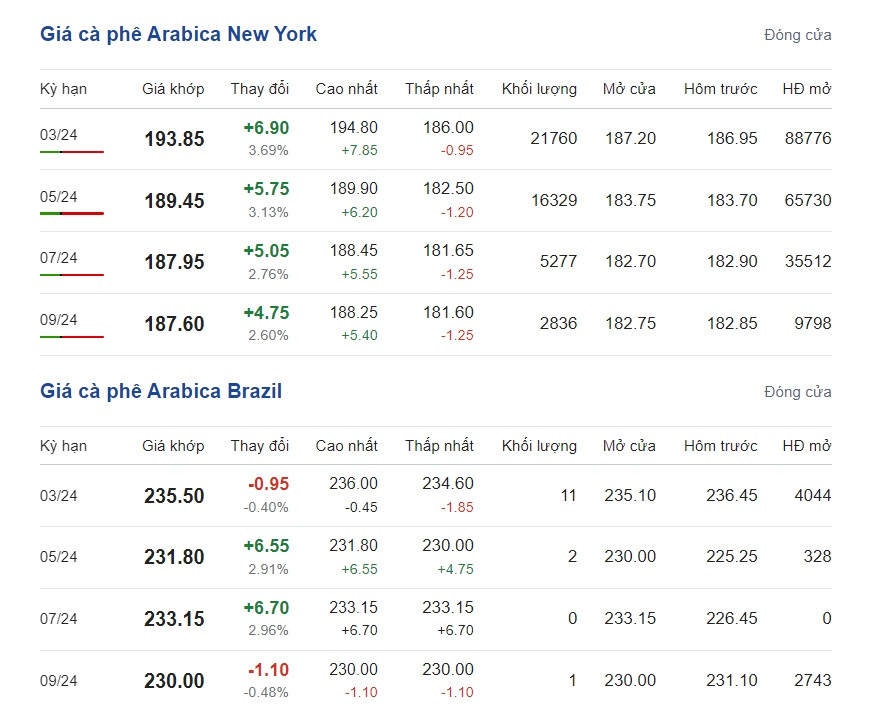Click the 07/24 New York range bar

click(x=72, y=275)
